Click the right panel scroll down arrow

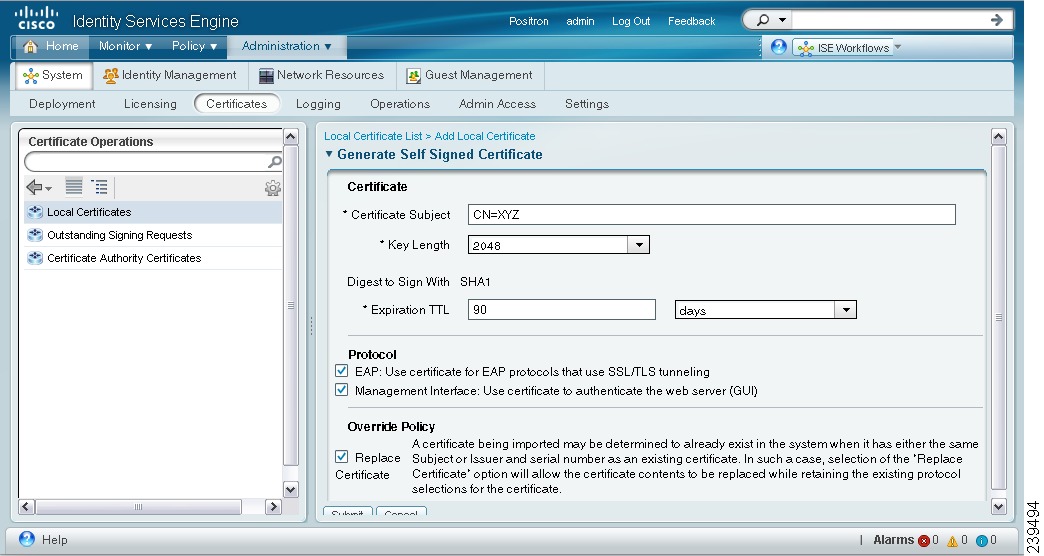[998, 507]
